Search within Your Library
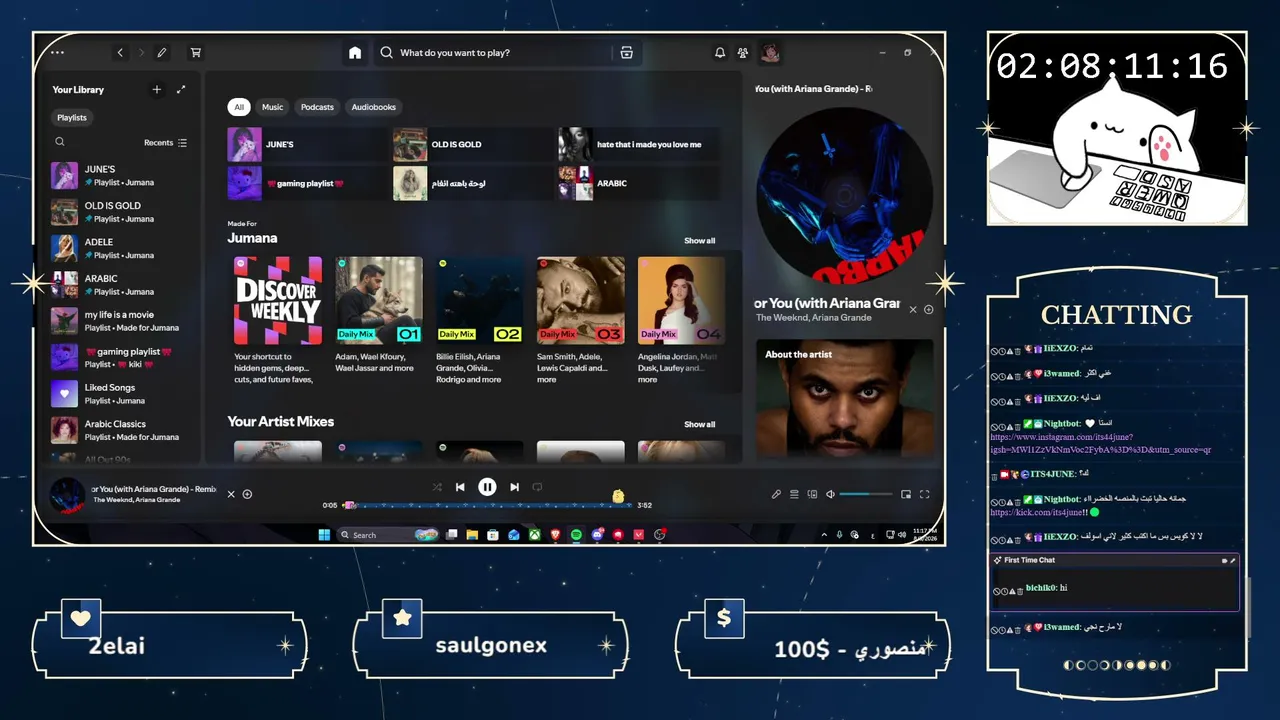1280x720 pixels. [60, 142]
